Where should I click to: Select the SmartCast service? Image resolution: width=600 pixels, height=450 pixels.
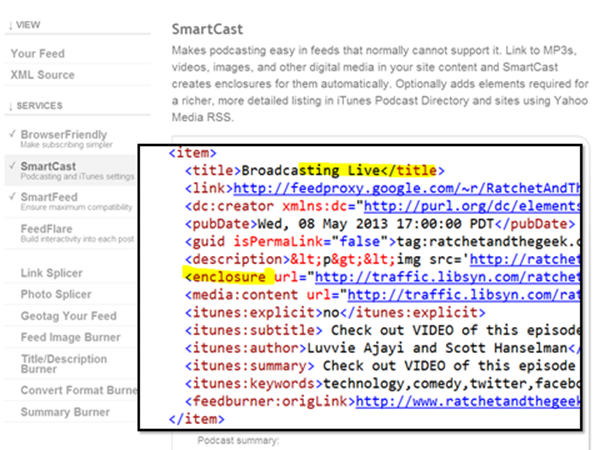tap(48, 166)
